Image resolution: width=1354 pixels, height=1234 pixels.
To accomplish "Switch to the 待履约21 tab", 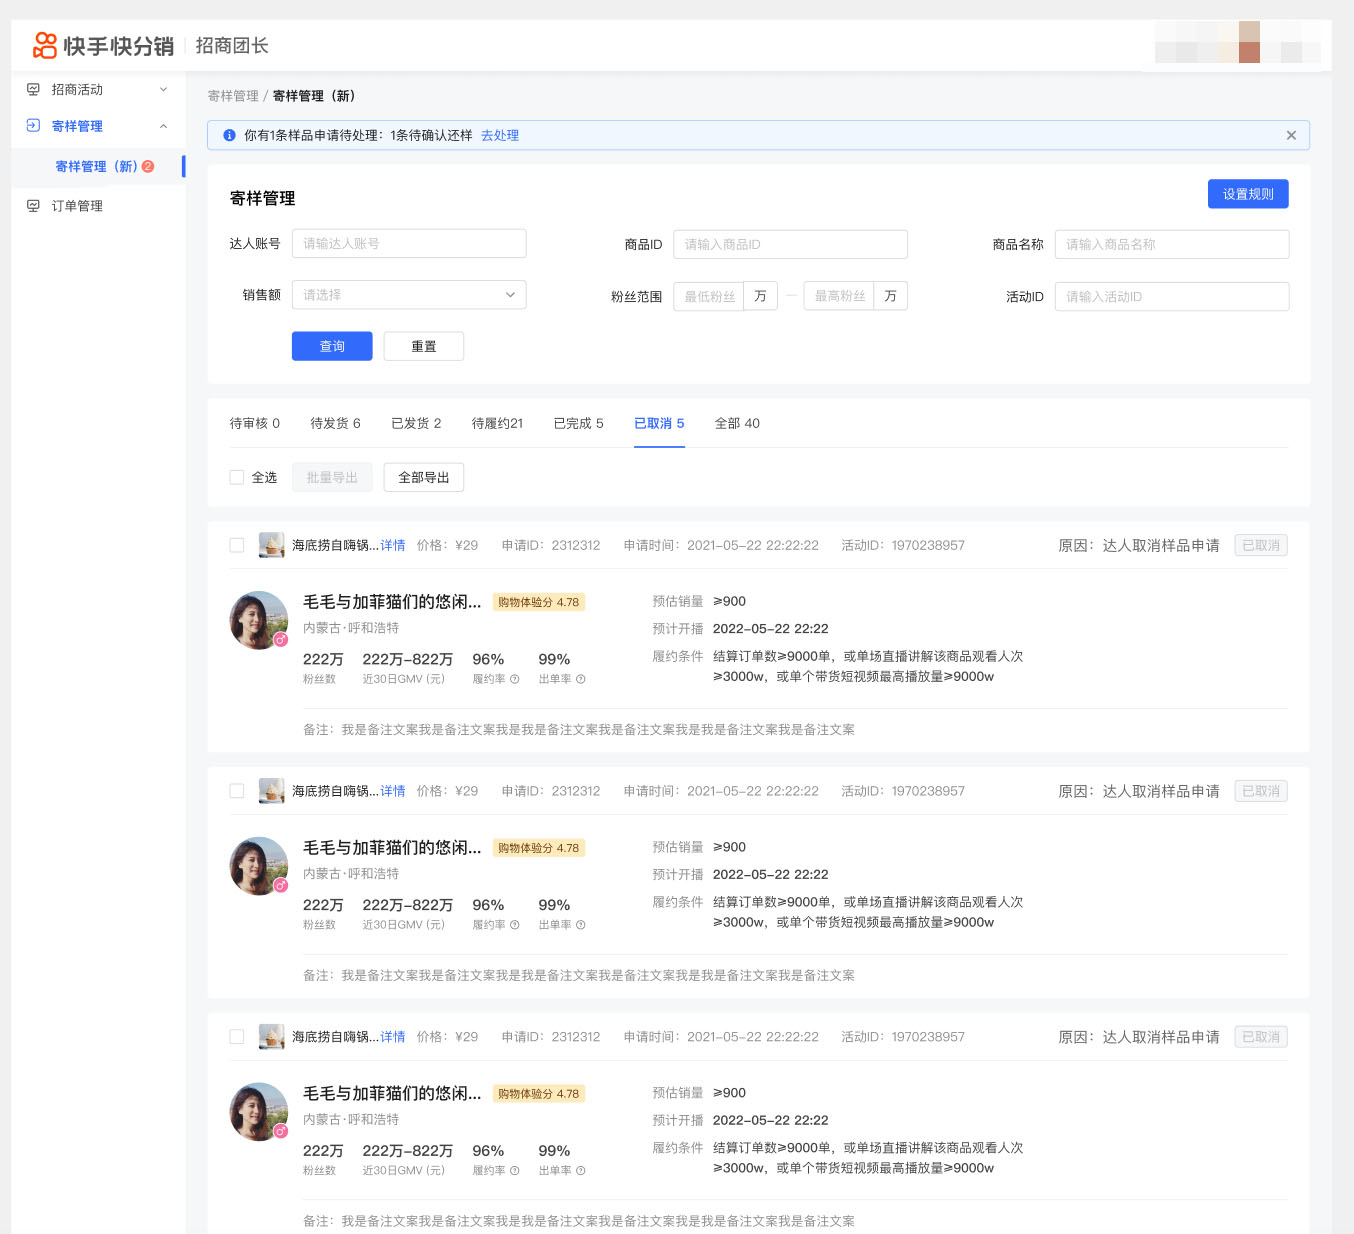I will (x=497, y=423).
